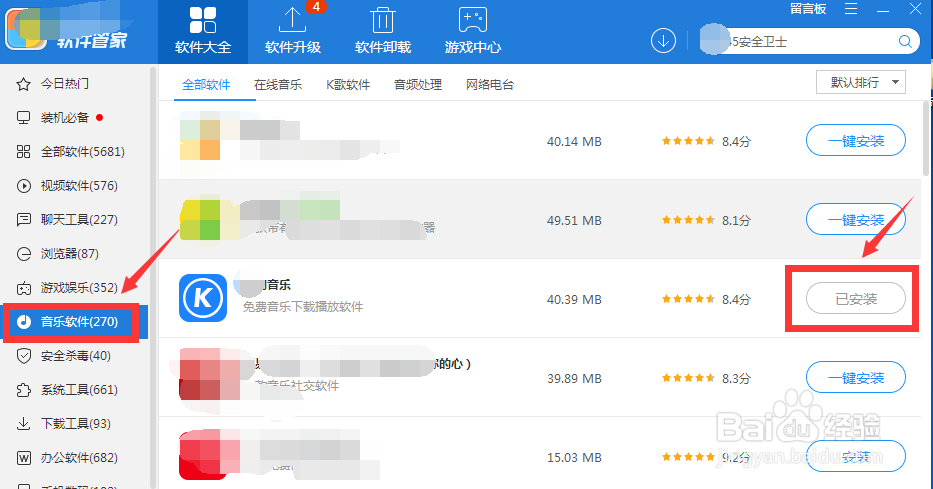Open the 软件大全 section
Viewport: 933px width, 489px height.
(203, 32)
